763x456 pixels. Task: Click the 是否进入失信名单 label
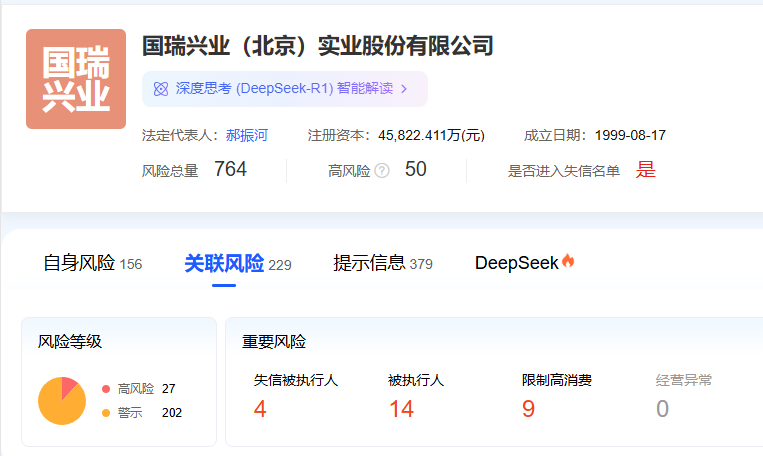pyautogui.click(x=564, y=171)
